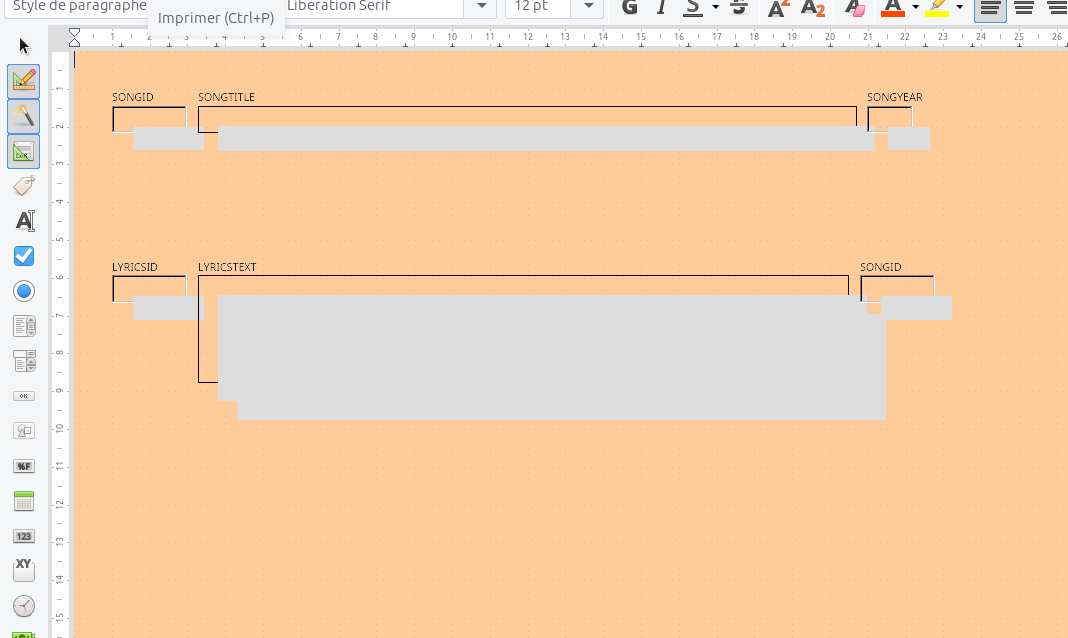Select the Label field tool
Viewport: 1068px width, 638px height.
tap(24, 186)
